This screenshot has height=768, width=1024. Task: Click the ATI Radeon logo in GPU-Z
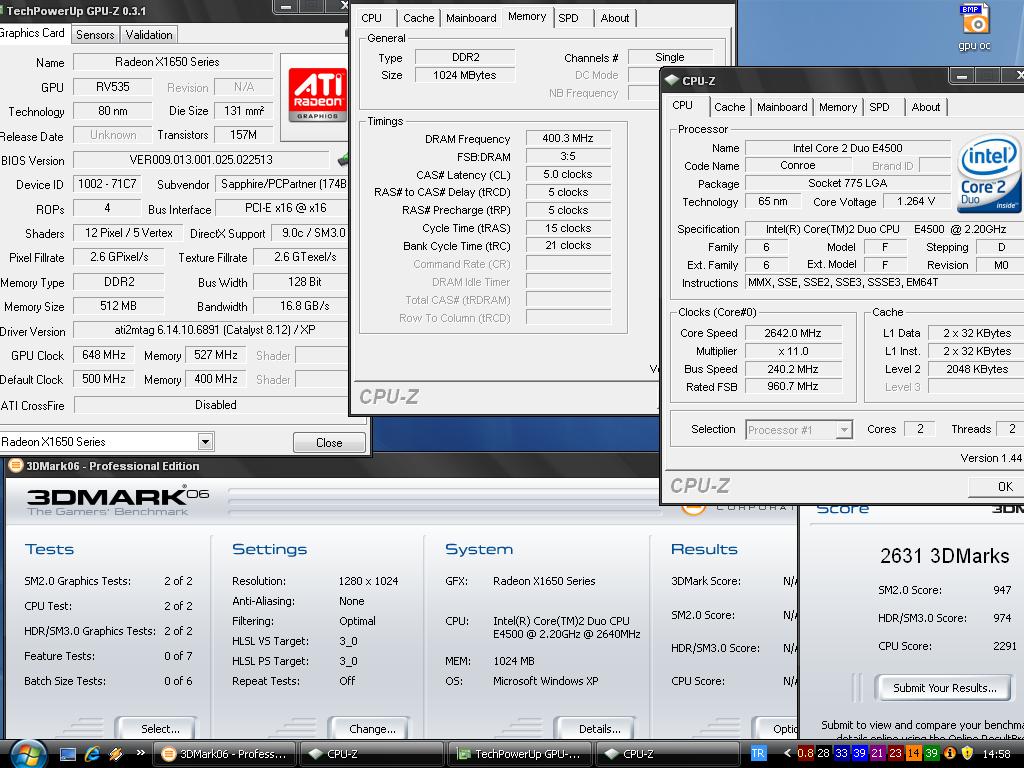coord(317,95)
